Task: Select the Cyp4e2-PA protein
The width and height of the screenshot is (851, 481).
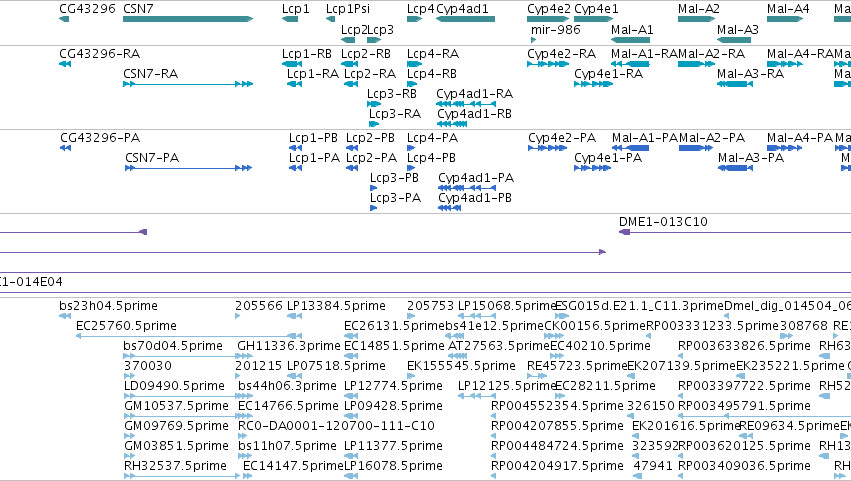Action: pyautogui.click(x=548, y=148)
